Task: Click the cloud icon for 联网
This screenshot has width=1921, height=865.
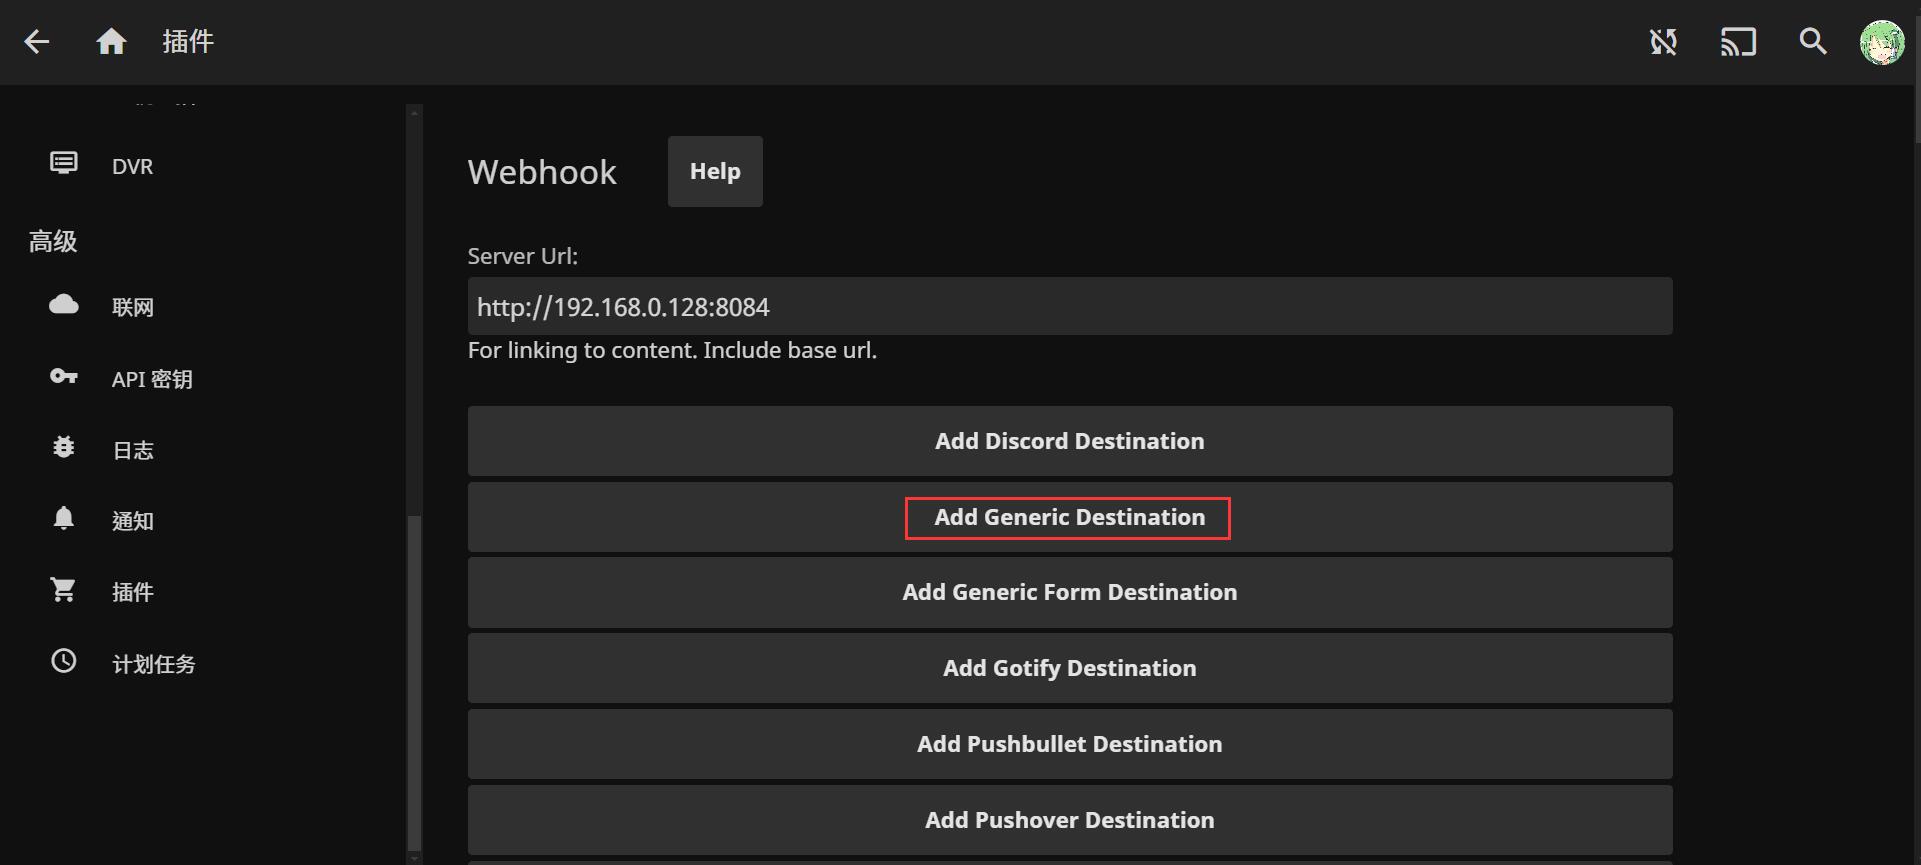Action: [x=64, y=305]
